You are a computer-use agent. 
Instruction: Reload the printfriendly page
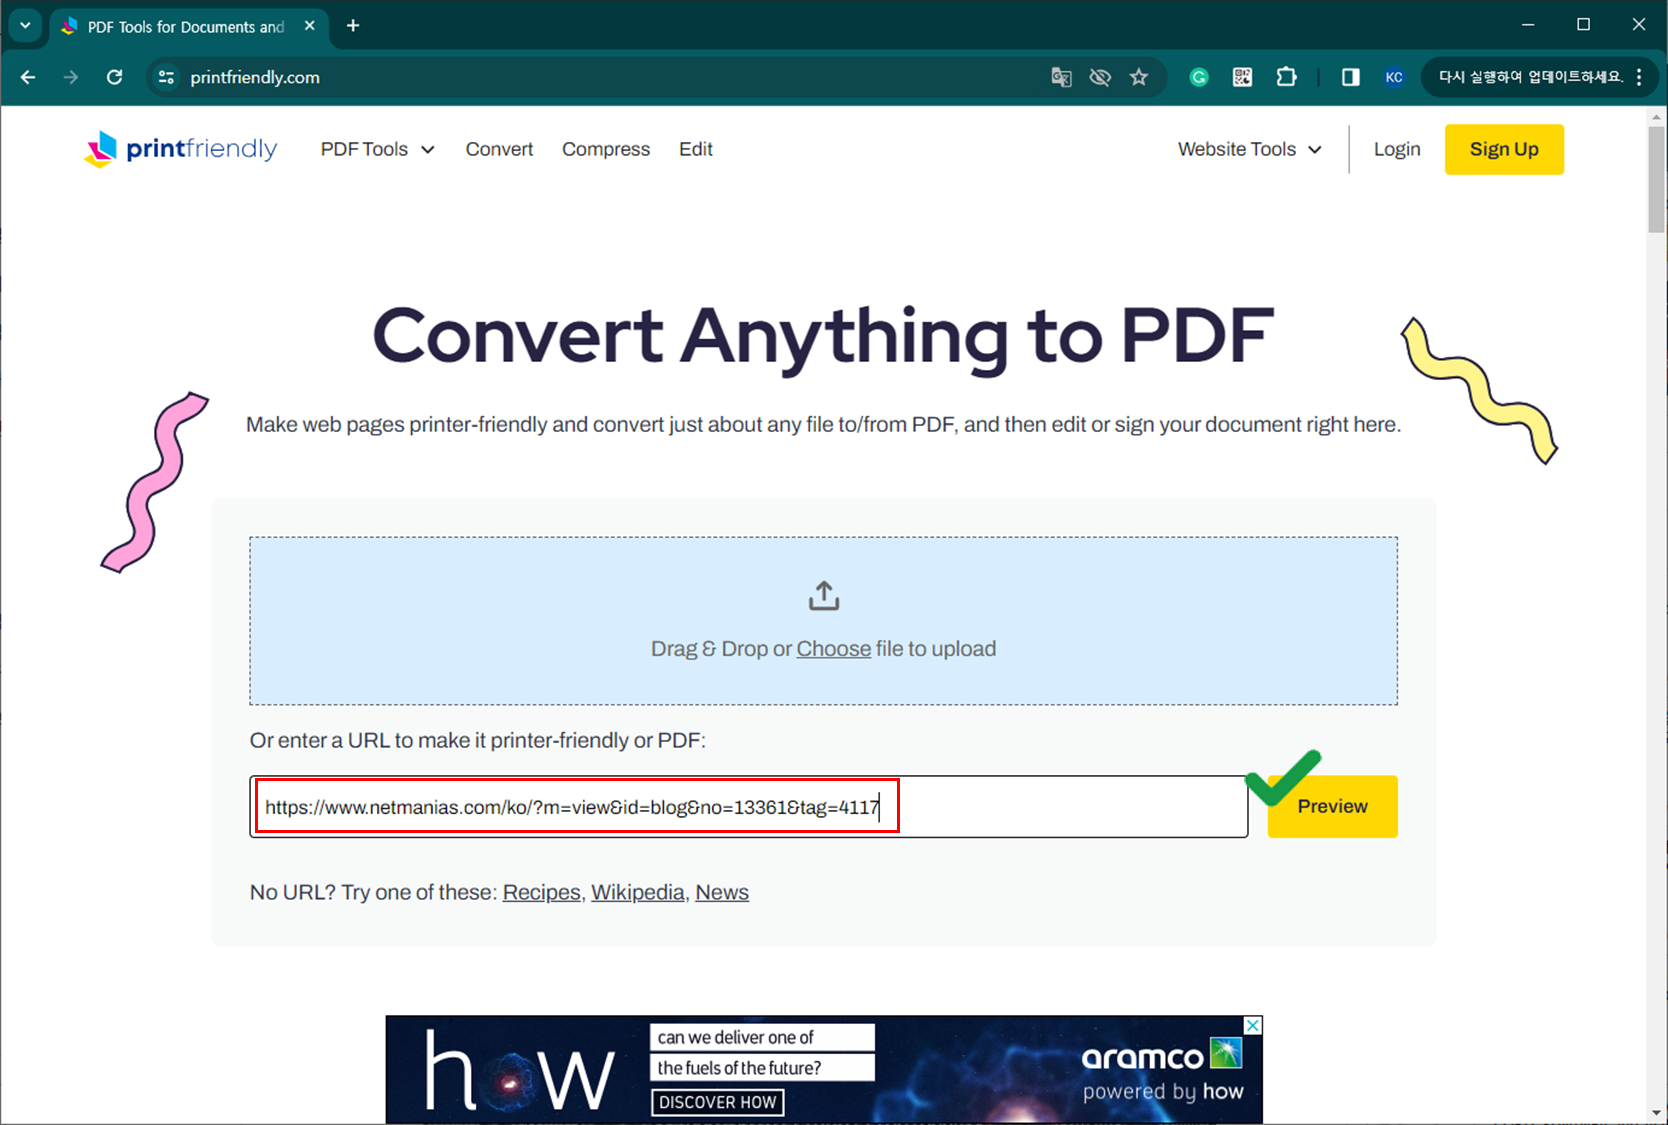click(114, 77)
